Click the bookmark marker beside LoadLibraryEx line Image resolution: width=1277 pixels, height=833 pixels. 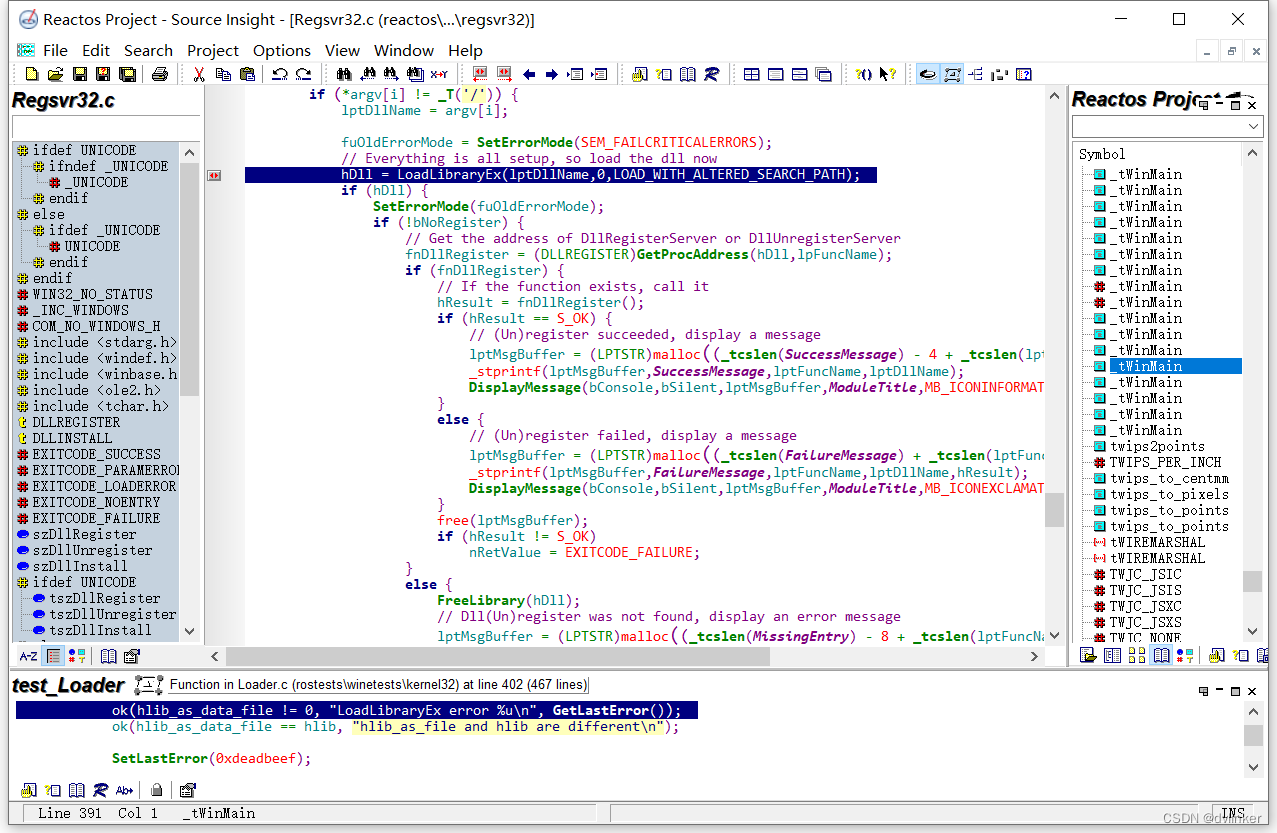[214, 175]
